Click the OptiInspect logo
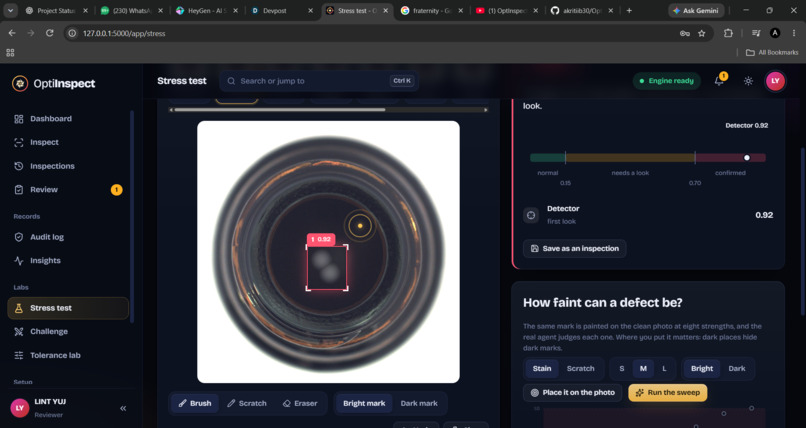Screen dimensions: 806x428 click(53, 83)
